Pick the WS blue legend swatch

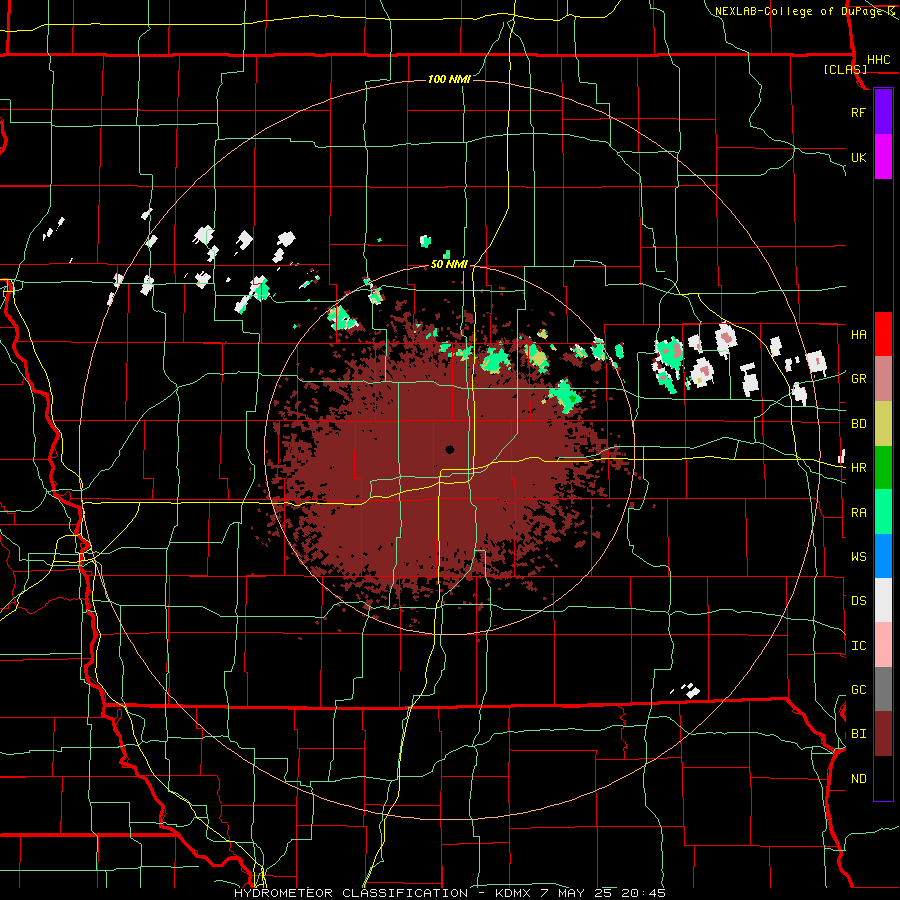883,556
